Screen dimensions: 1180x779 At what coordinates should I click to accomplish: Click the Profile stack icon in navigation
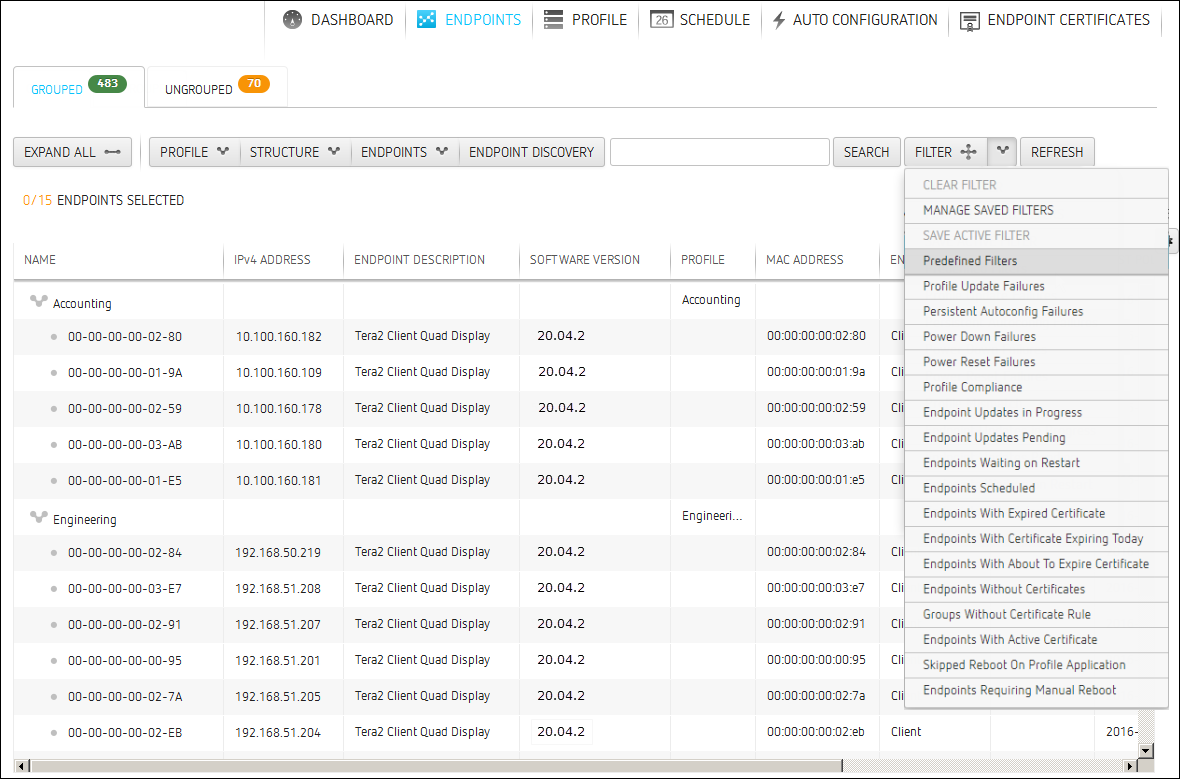553,20
